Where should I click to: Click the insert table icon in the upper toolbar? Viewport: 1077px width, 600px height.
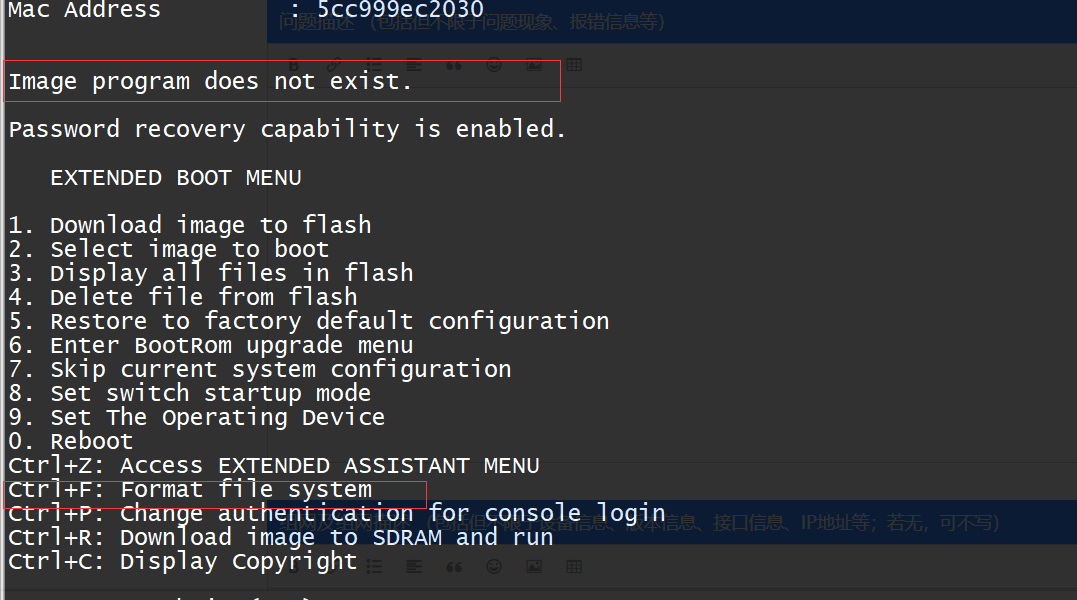tap(574, 66)
